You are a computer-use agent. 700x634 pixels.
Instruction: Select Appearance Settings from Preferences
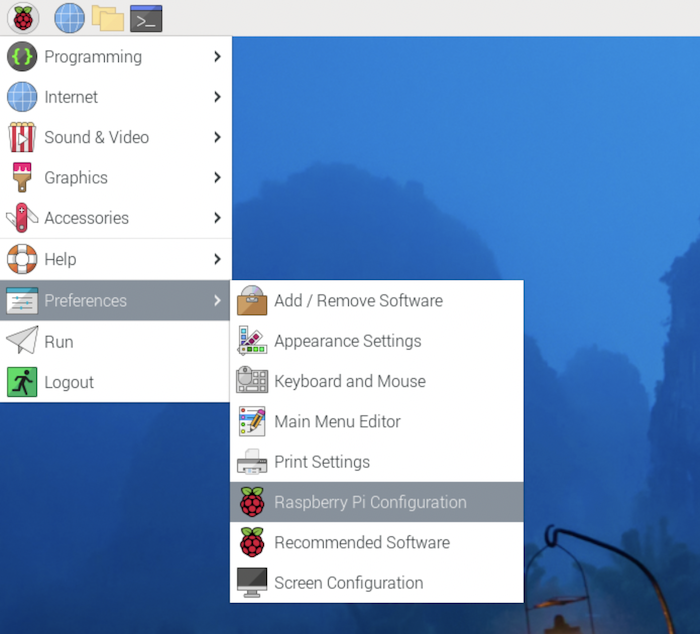pos(377,341)
